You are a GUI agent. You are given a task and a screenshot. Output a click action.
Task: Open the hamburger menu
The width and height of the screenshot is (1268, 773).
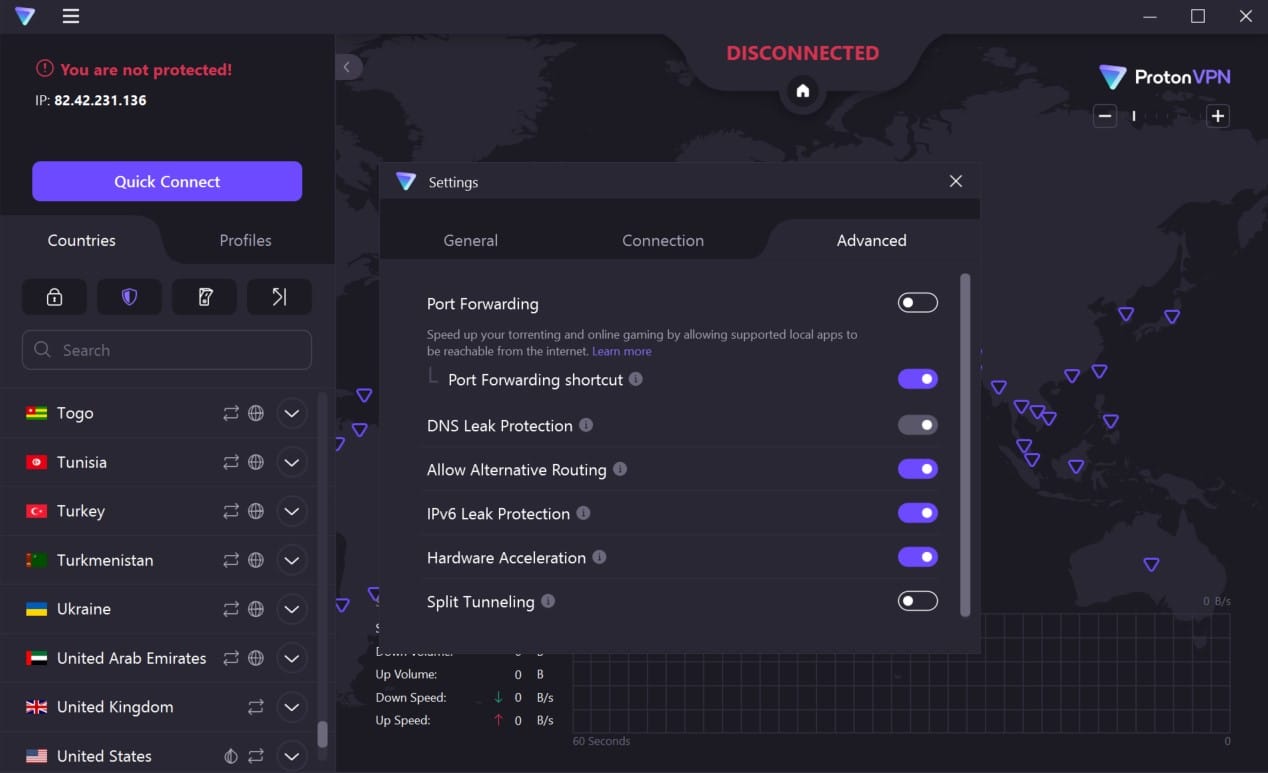click(70, 16)
